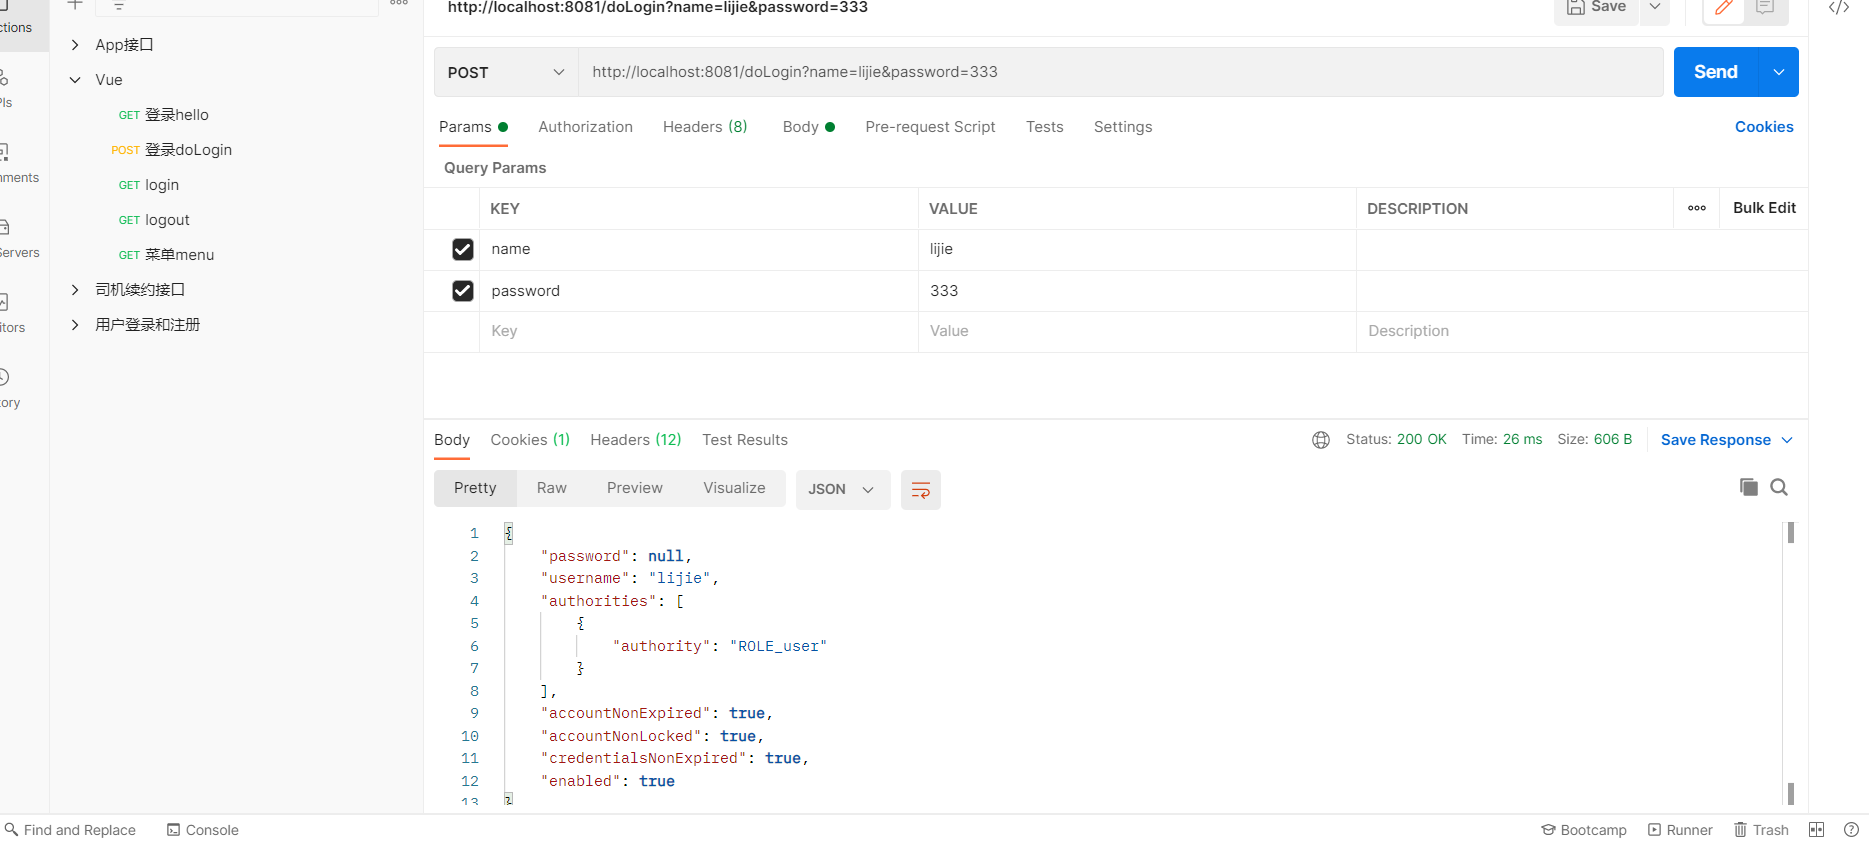1869x842 pixels.
Task: Select the Visualize view
Action: tap(734, 488)
